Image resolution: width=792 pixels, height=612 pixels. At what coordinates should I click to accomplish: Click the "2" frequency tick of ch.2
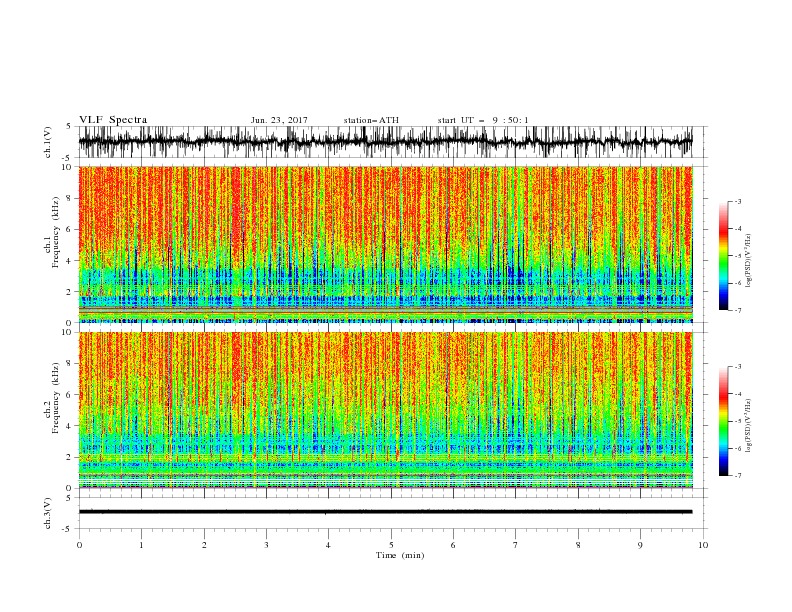point(69,457)
